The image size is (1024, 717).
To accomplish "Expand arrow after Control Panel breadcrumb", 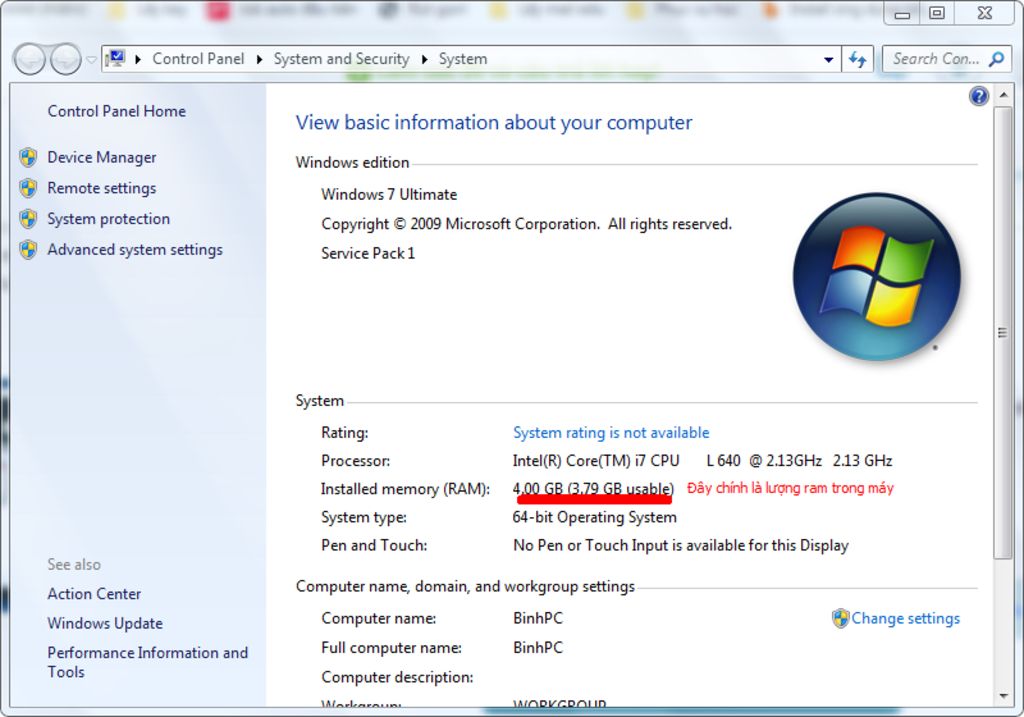I will coord(259,59).
